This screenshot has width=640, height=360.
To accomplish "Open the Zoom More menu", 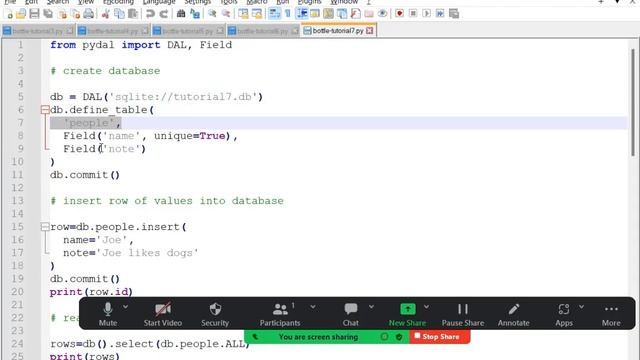I will click(611, 314).
